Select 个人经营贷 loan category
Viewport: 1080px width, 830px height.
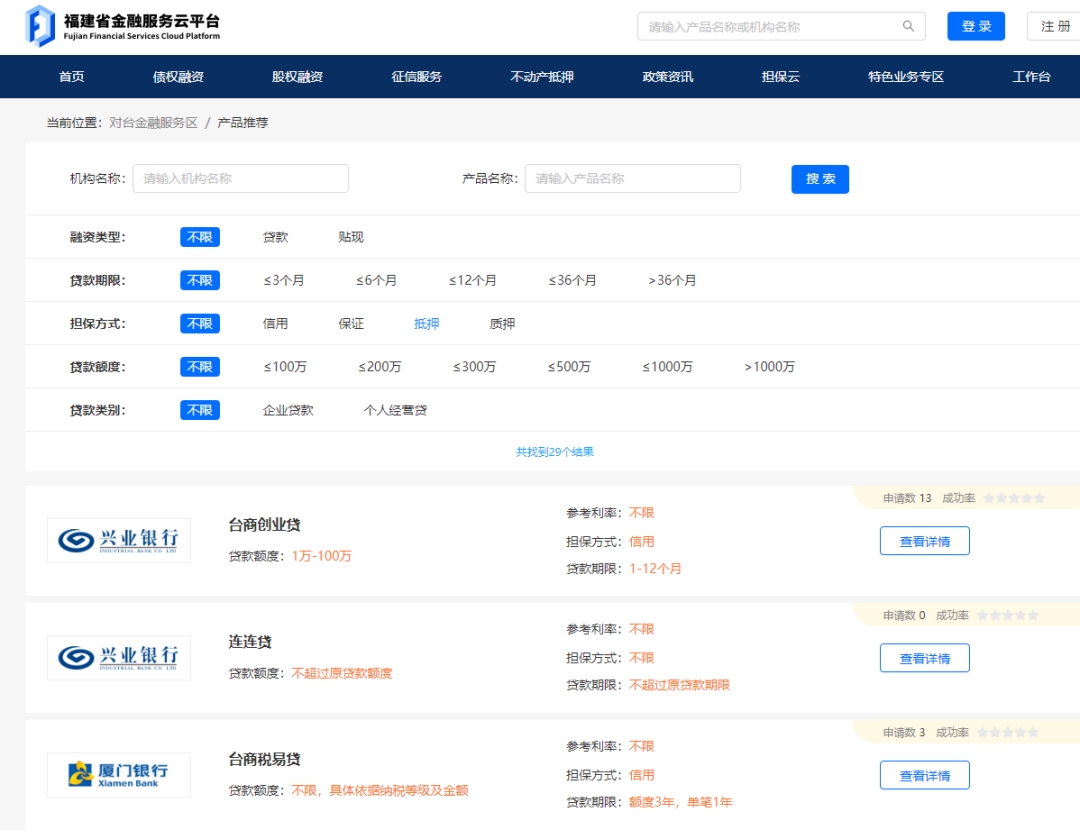[395, 410]
